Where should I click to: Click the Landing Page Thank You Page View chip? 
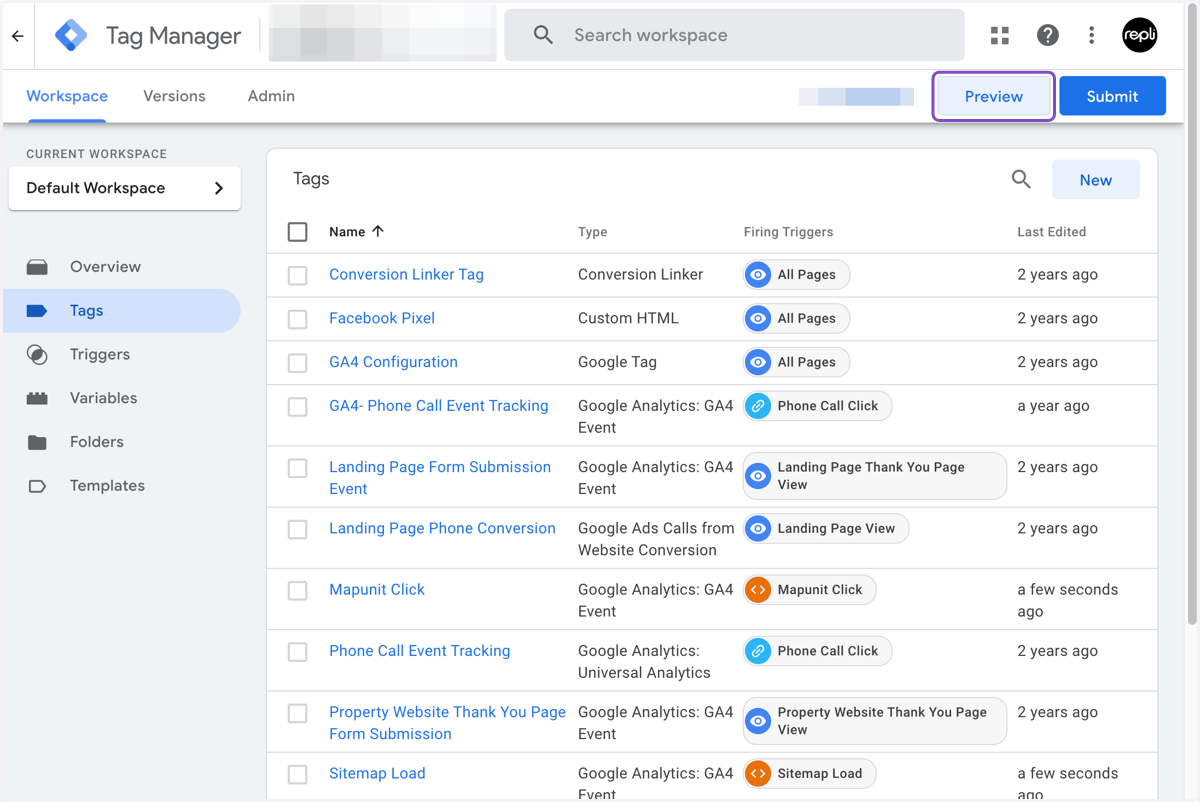click(874, 476)
